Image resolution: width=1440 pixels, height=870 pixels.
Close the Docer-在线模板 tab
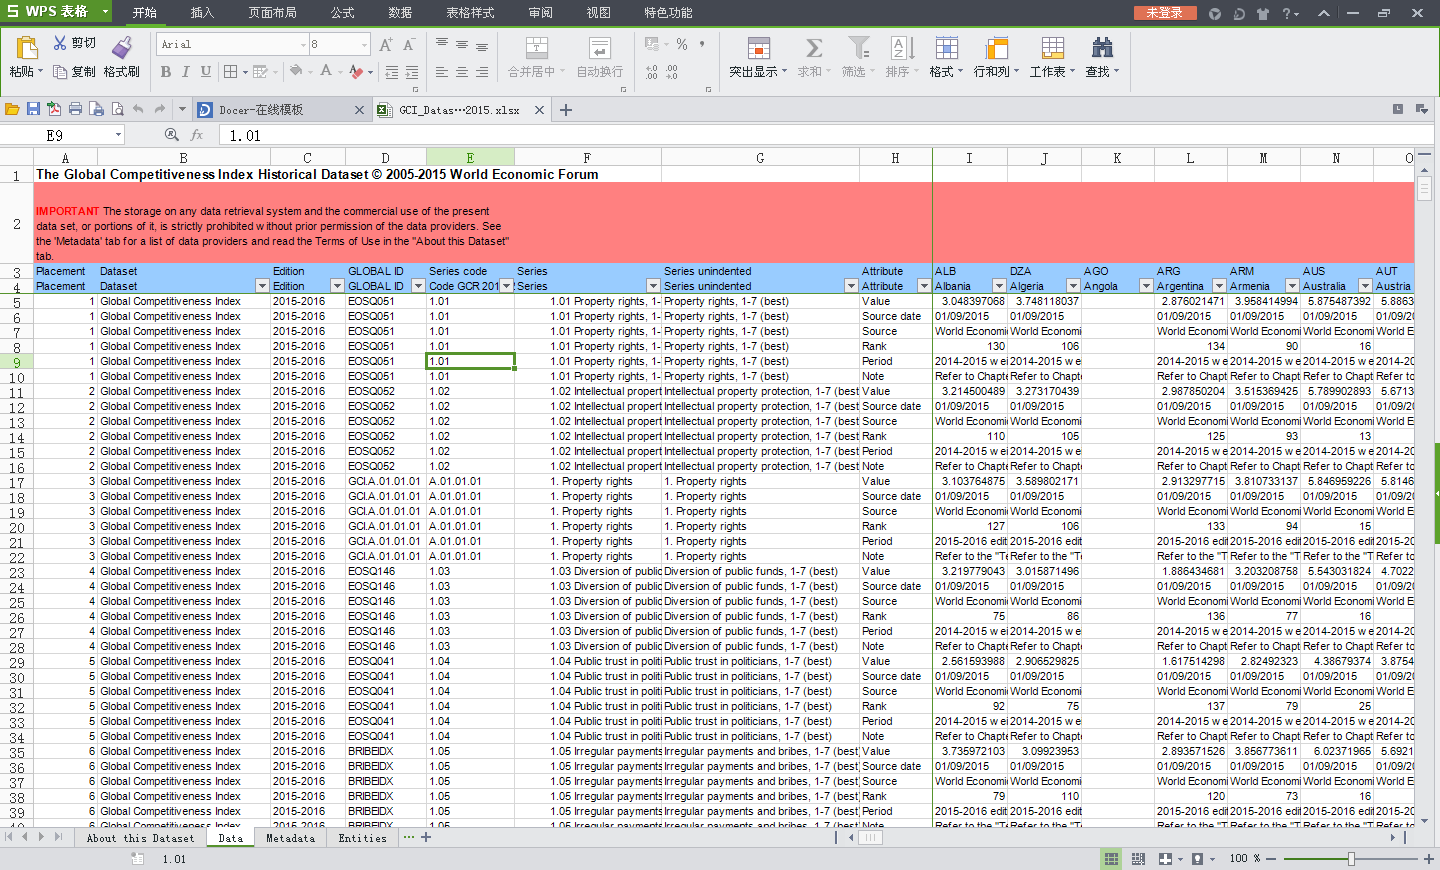coord(359,110)
